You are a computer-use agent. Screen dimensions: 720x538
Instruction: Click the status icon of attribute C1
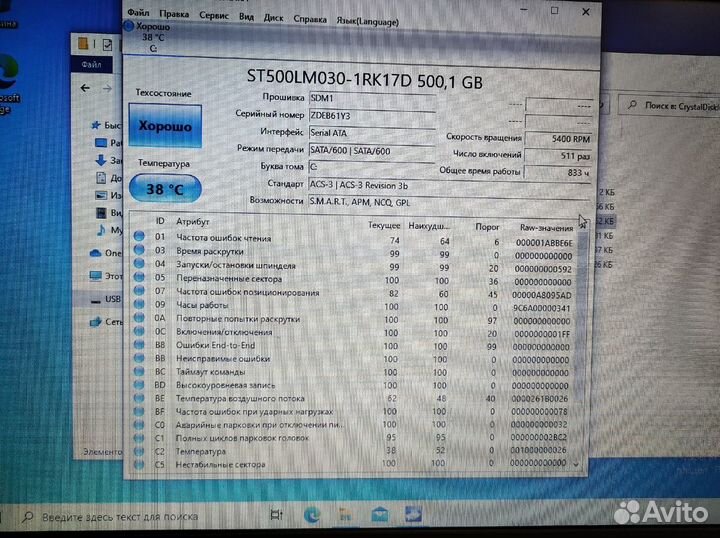coord(139,437)
